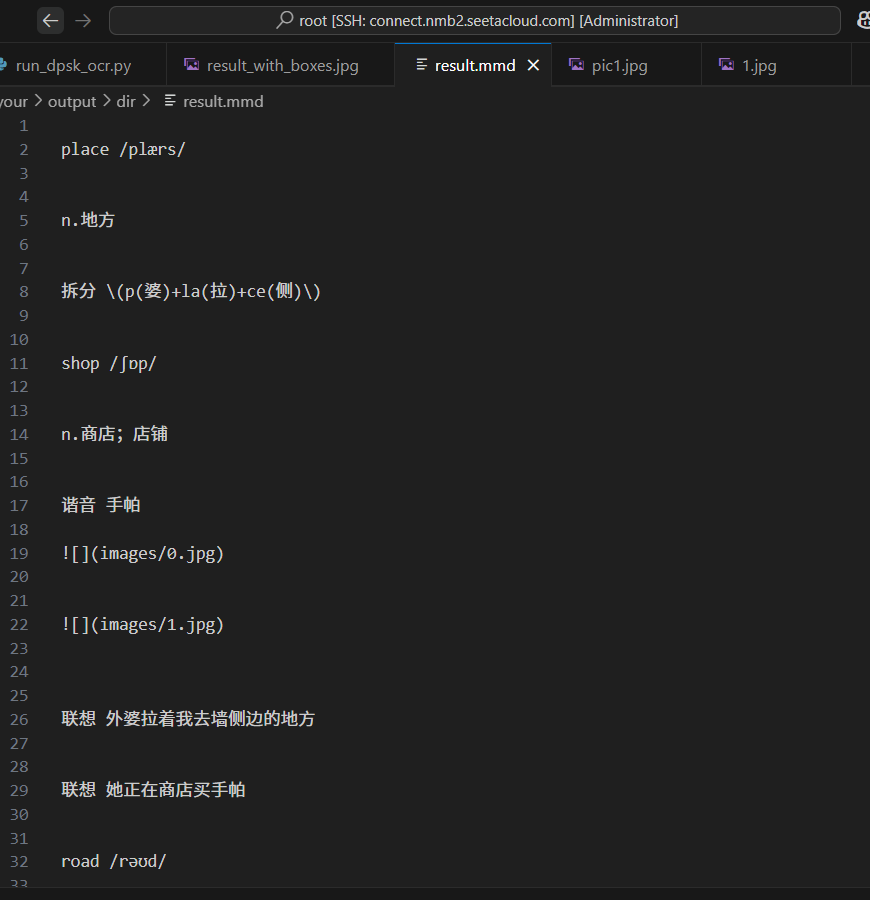Switch to the pic1.jpg tab
The image size is (870, 900).
(615, 64)
